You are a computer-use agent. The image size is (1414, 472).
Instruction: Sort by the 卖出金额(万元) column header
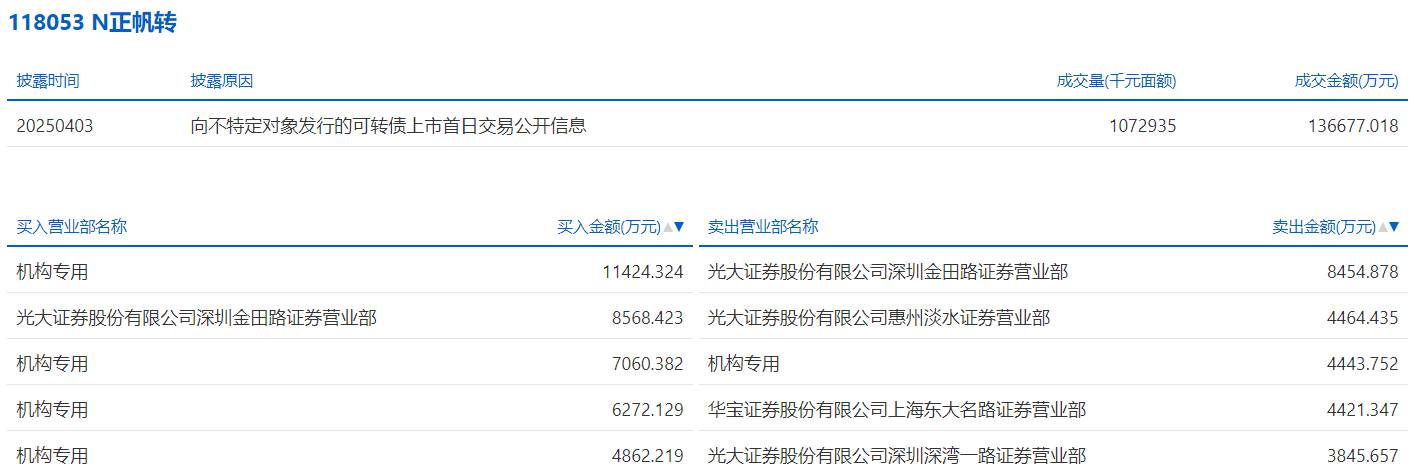(x=1323, y=227)
